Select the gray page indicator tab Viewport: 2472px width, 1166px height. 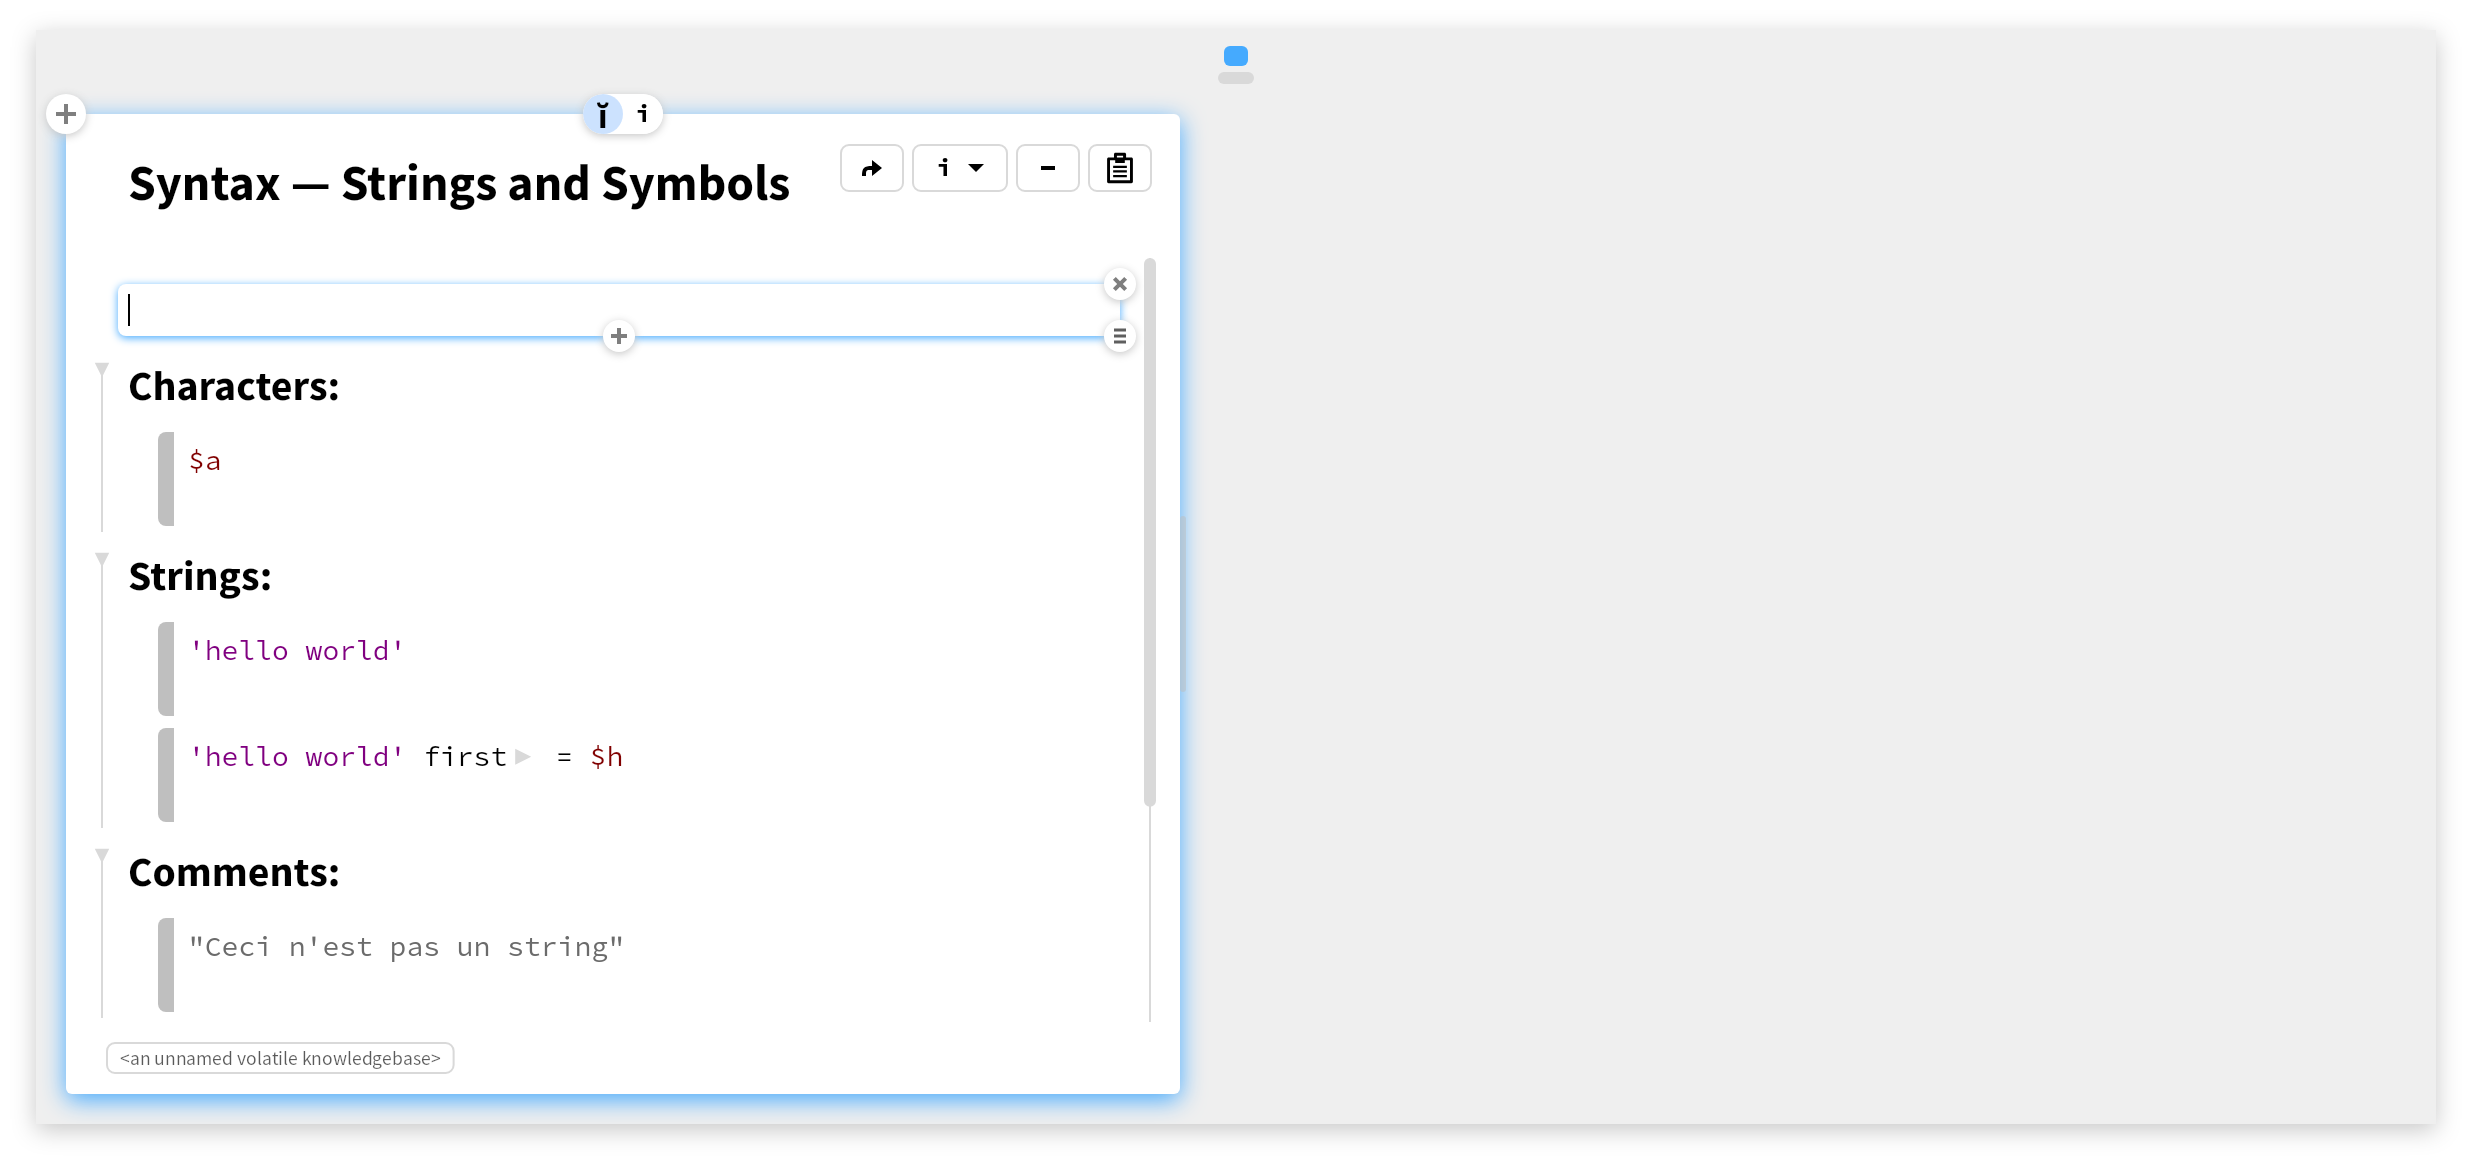pyautogui.click(x=1236, y=78)
